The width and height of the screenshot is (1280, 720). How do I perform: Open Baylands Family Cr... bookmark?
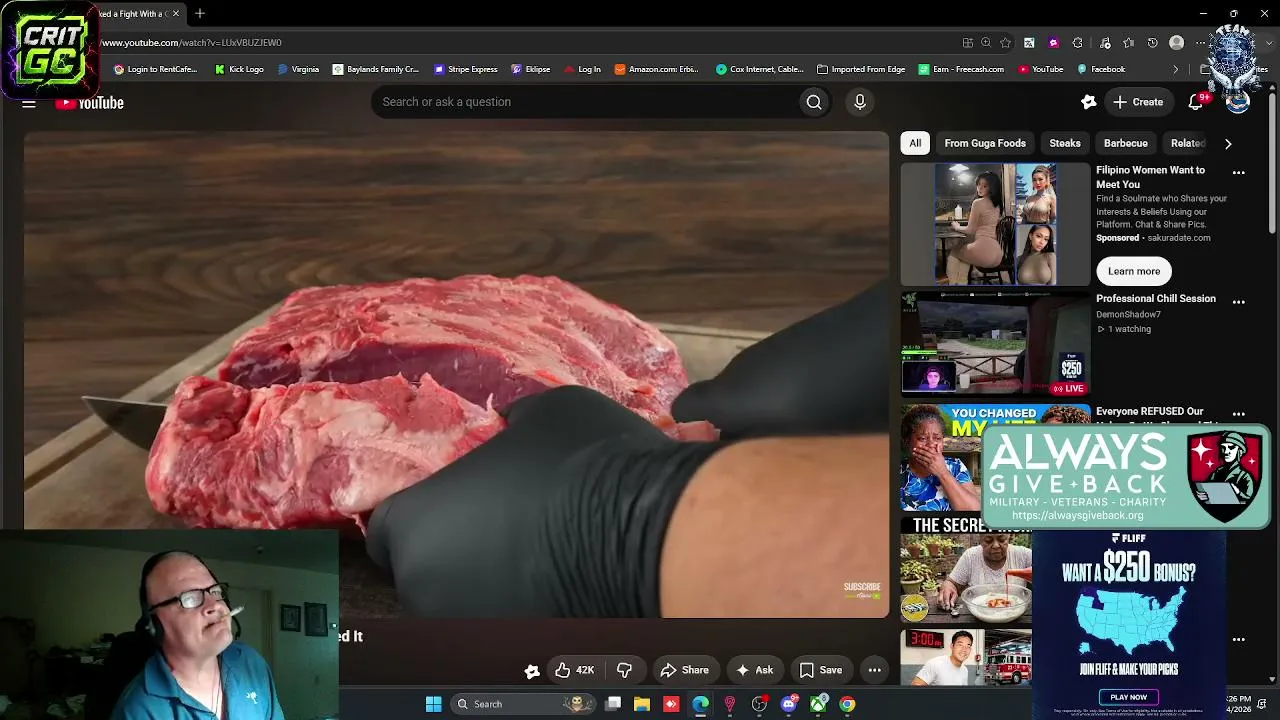coord(375,70)
